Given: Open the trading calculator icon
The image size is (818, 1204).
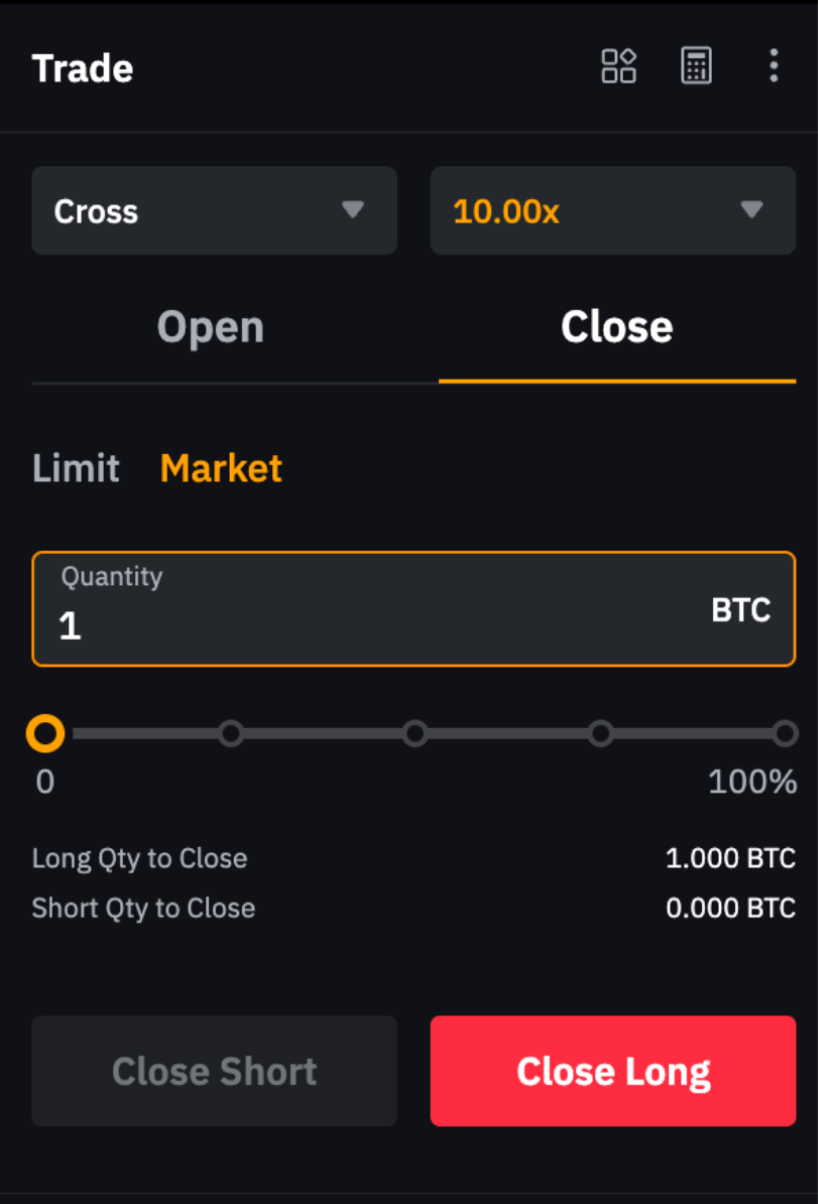Looking at the screenshot, I should pos(696,67).
